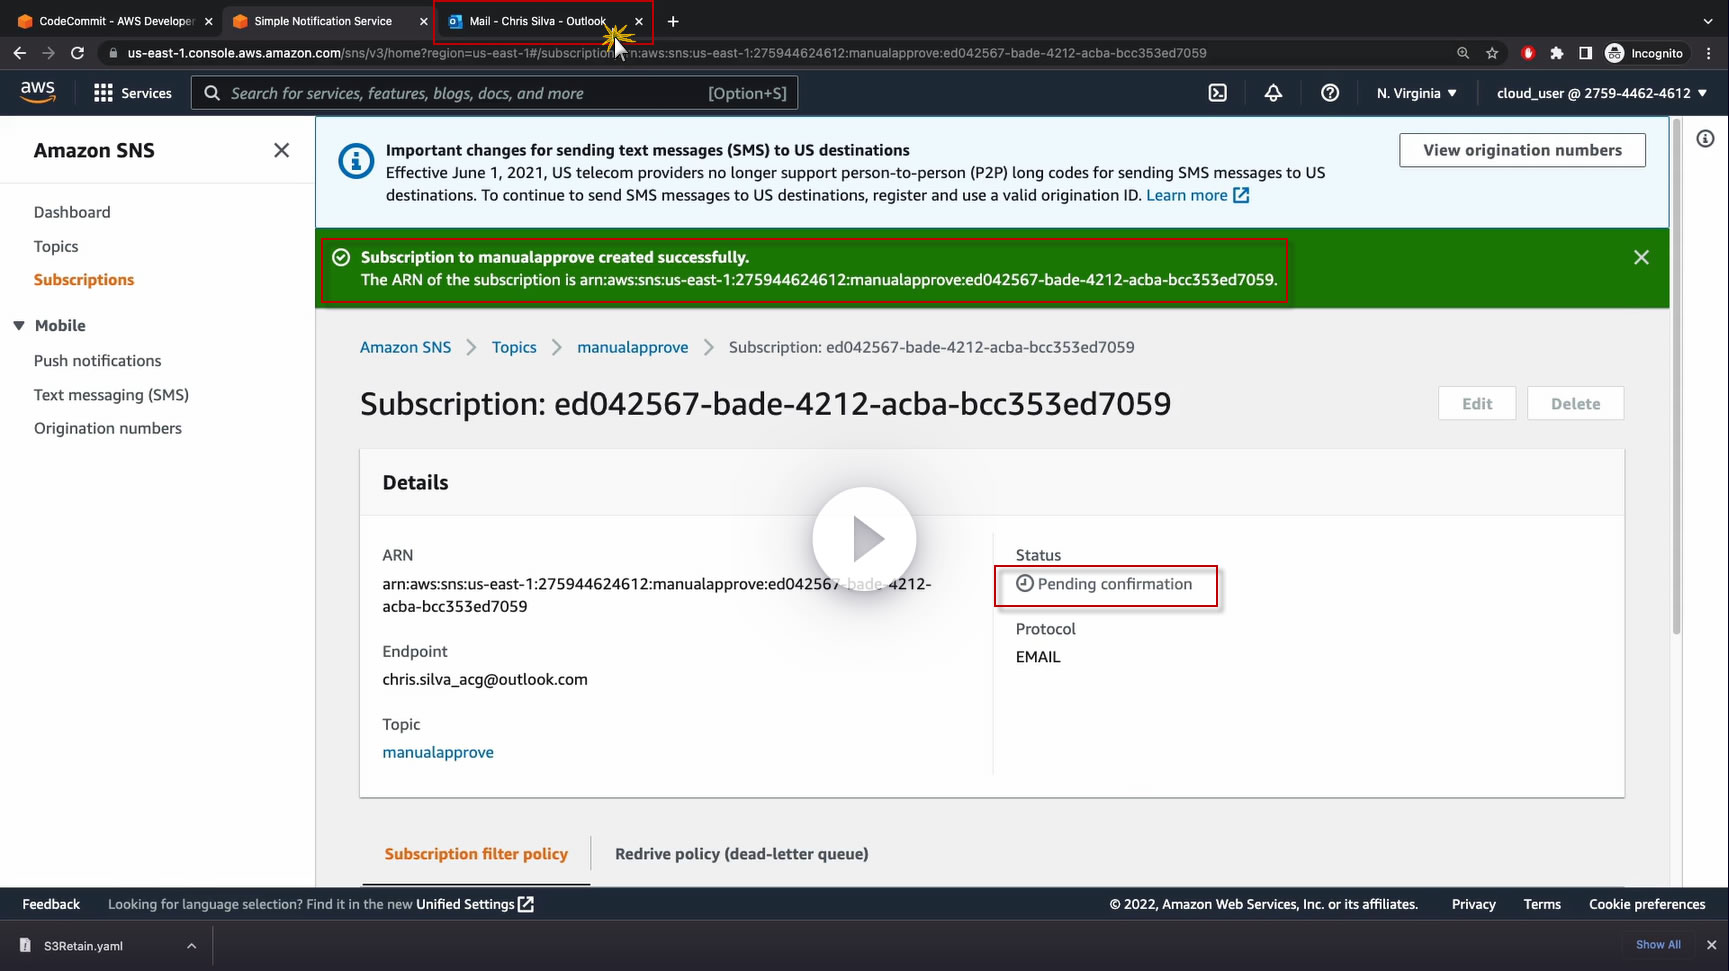Open the N. Virginia region dropdown
Viewport: 1729px width, 971px height.
click(x=1416, y=93)
